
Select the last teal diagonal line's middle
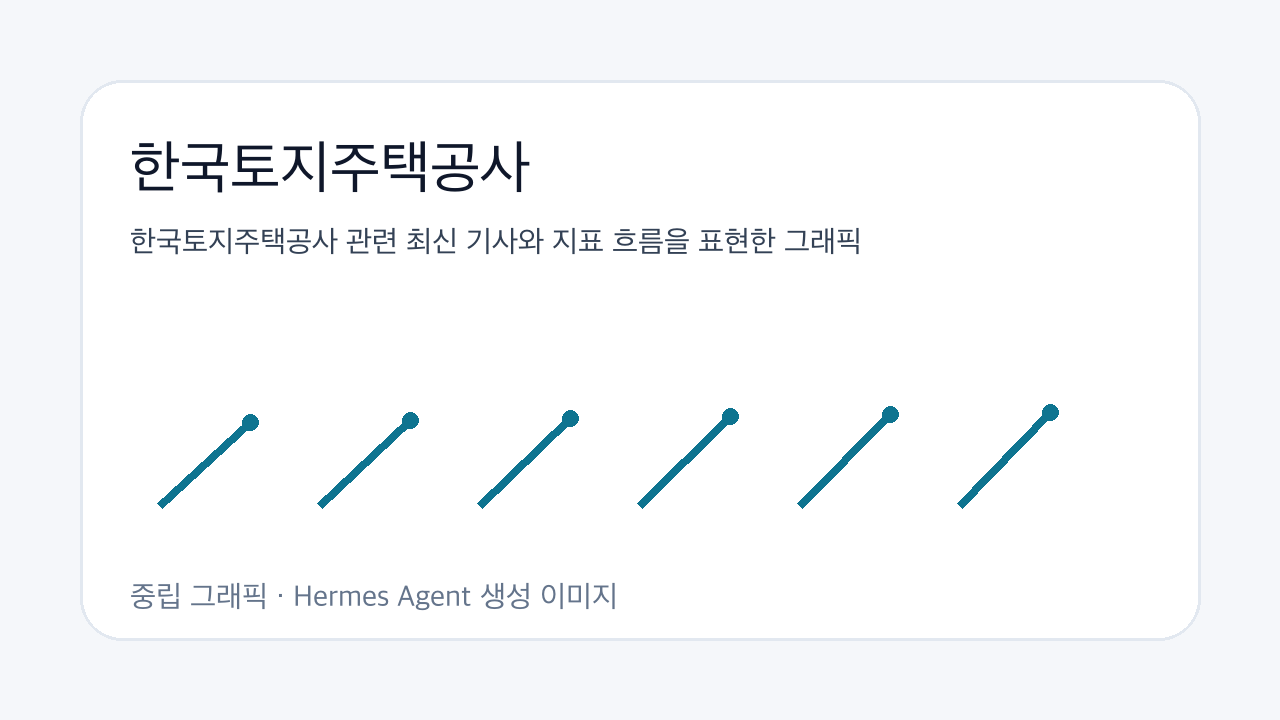point(1005,458)
